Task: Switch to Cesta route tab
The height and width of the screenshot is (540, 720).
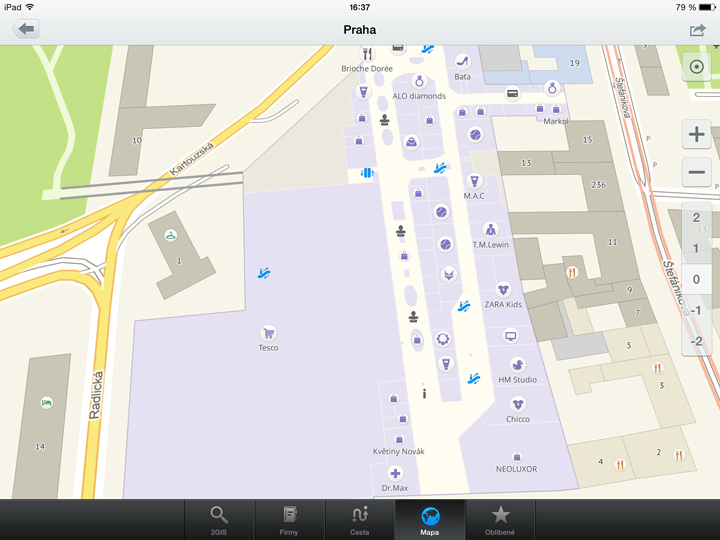Action: pos(359,520)
